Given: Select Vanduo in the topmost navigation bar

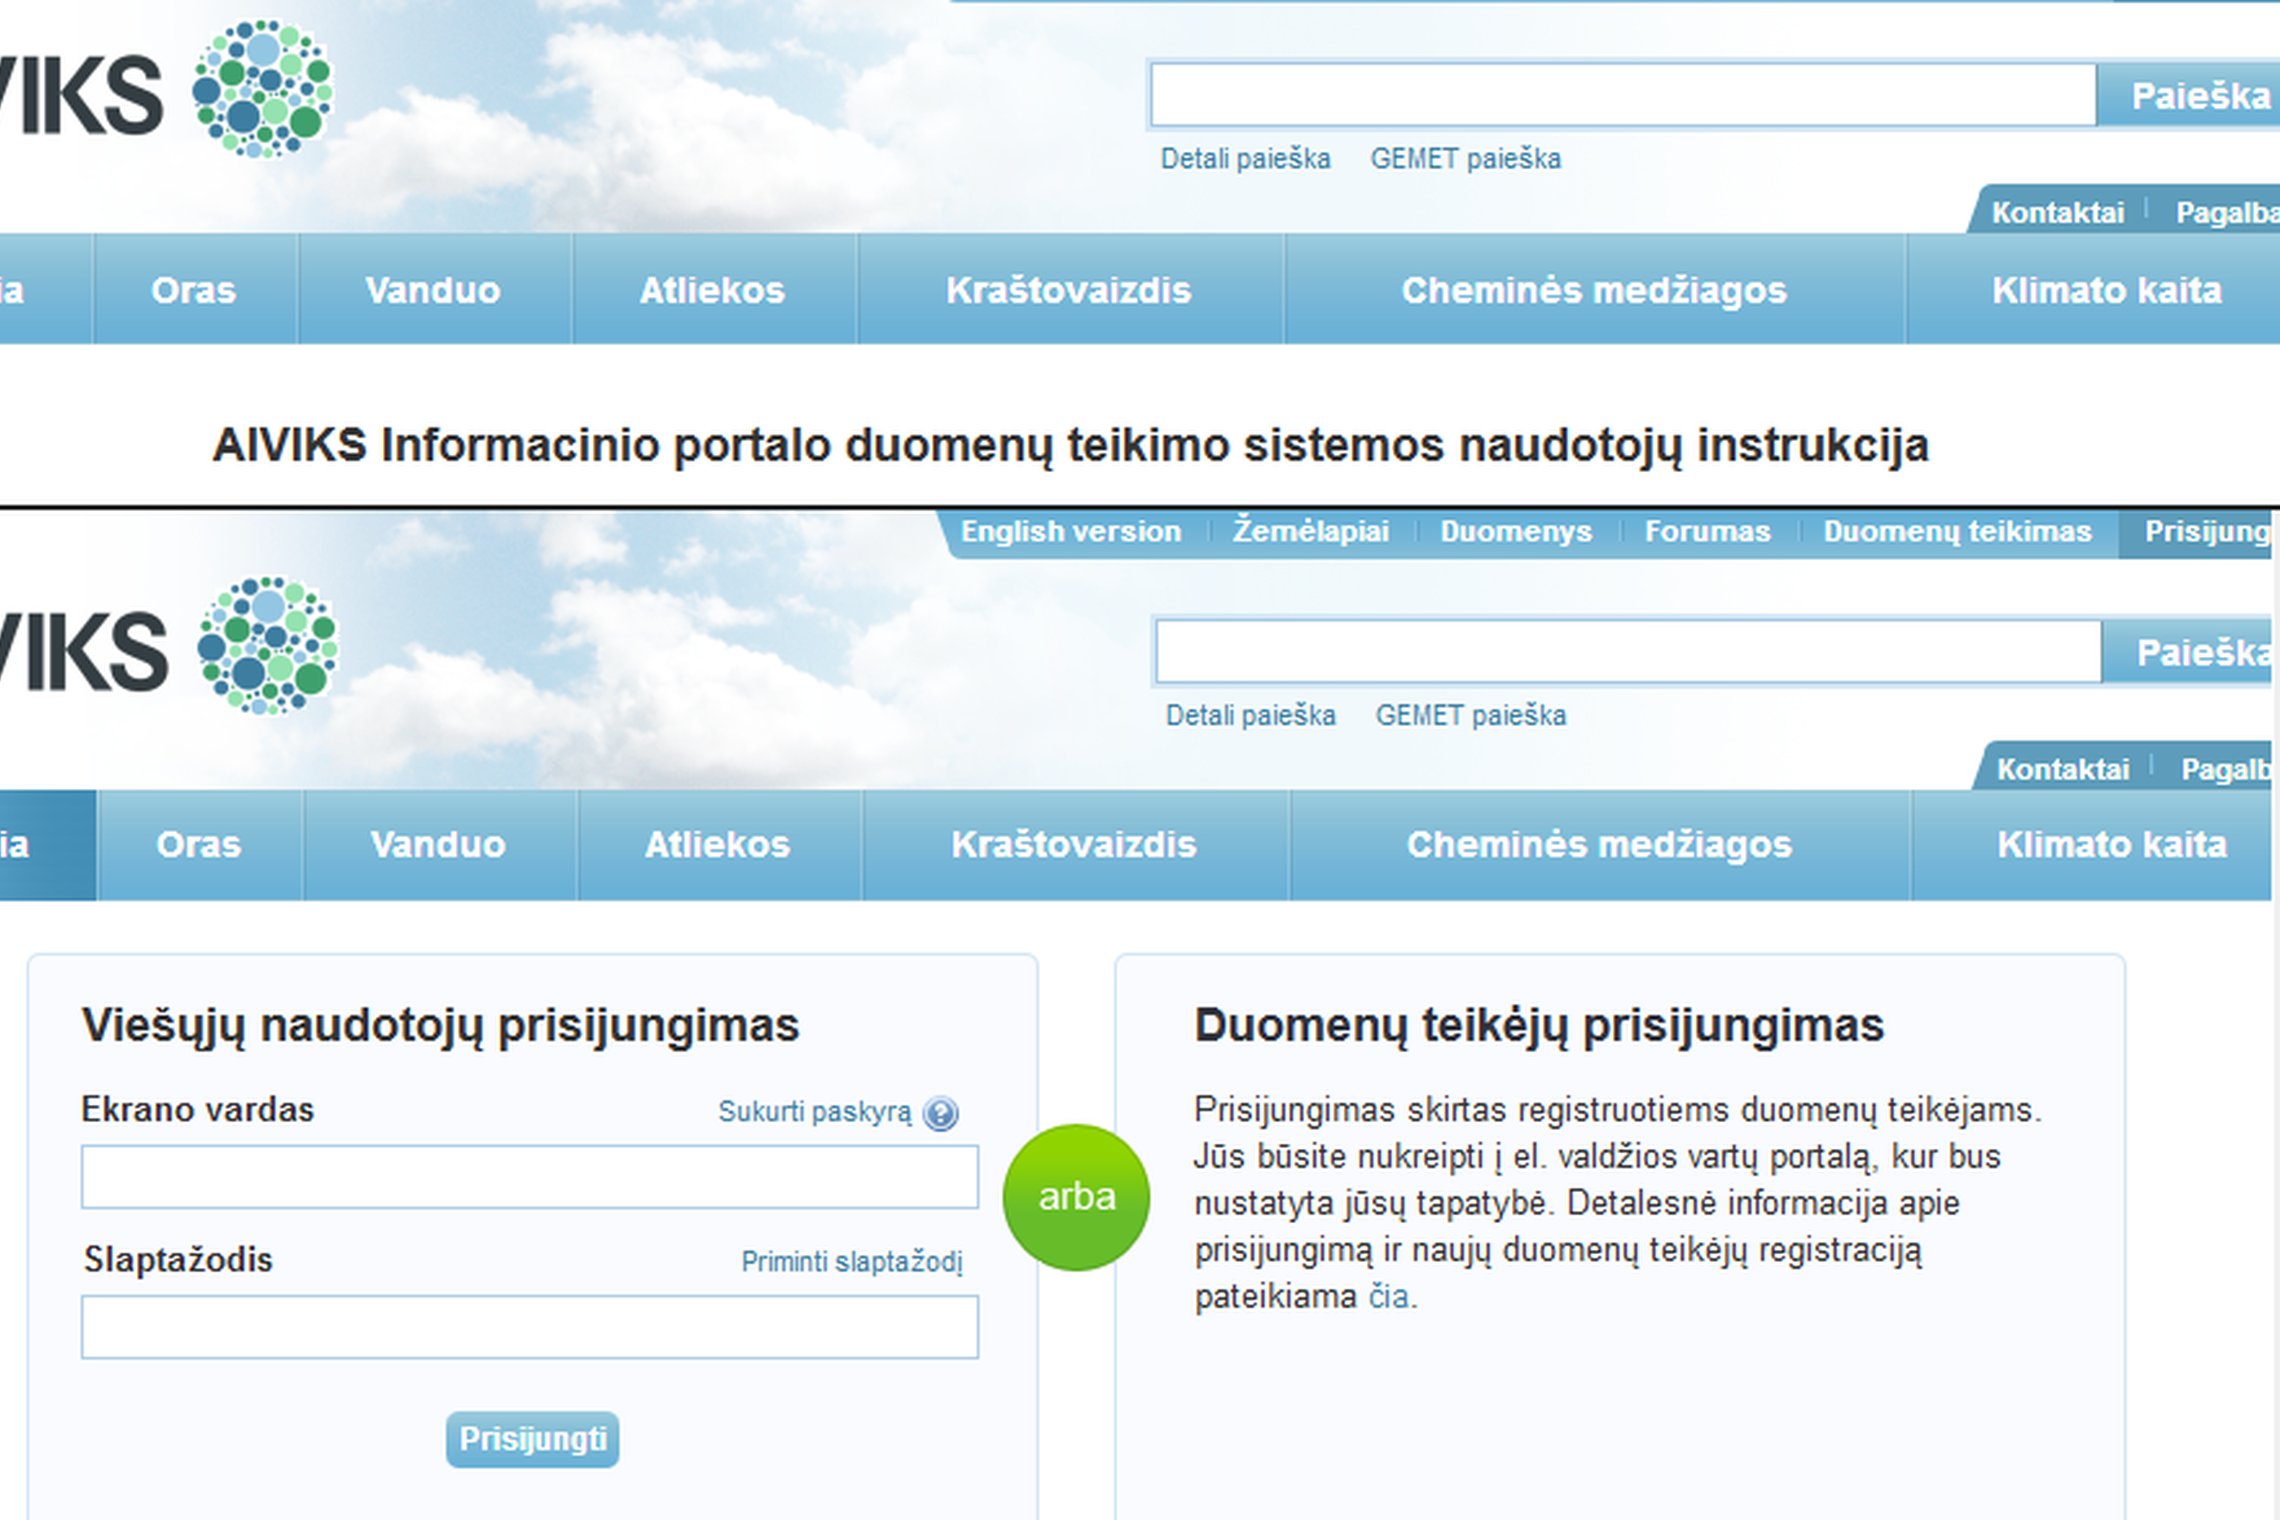Looking at the screenshot, I should pos(433,290).
